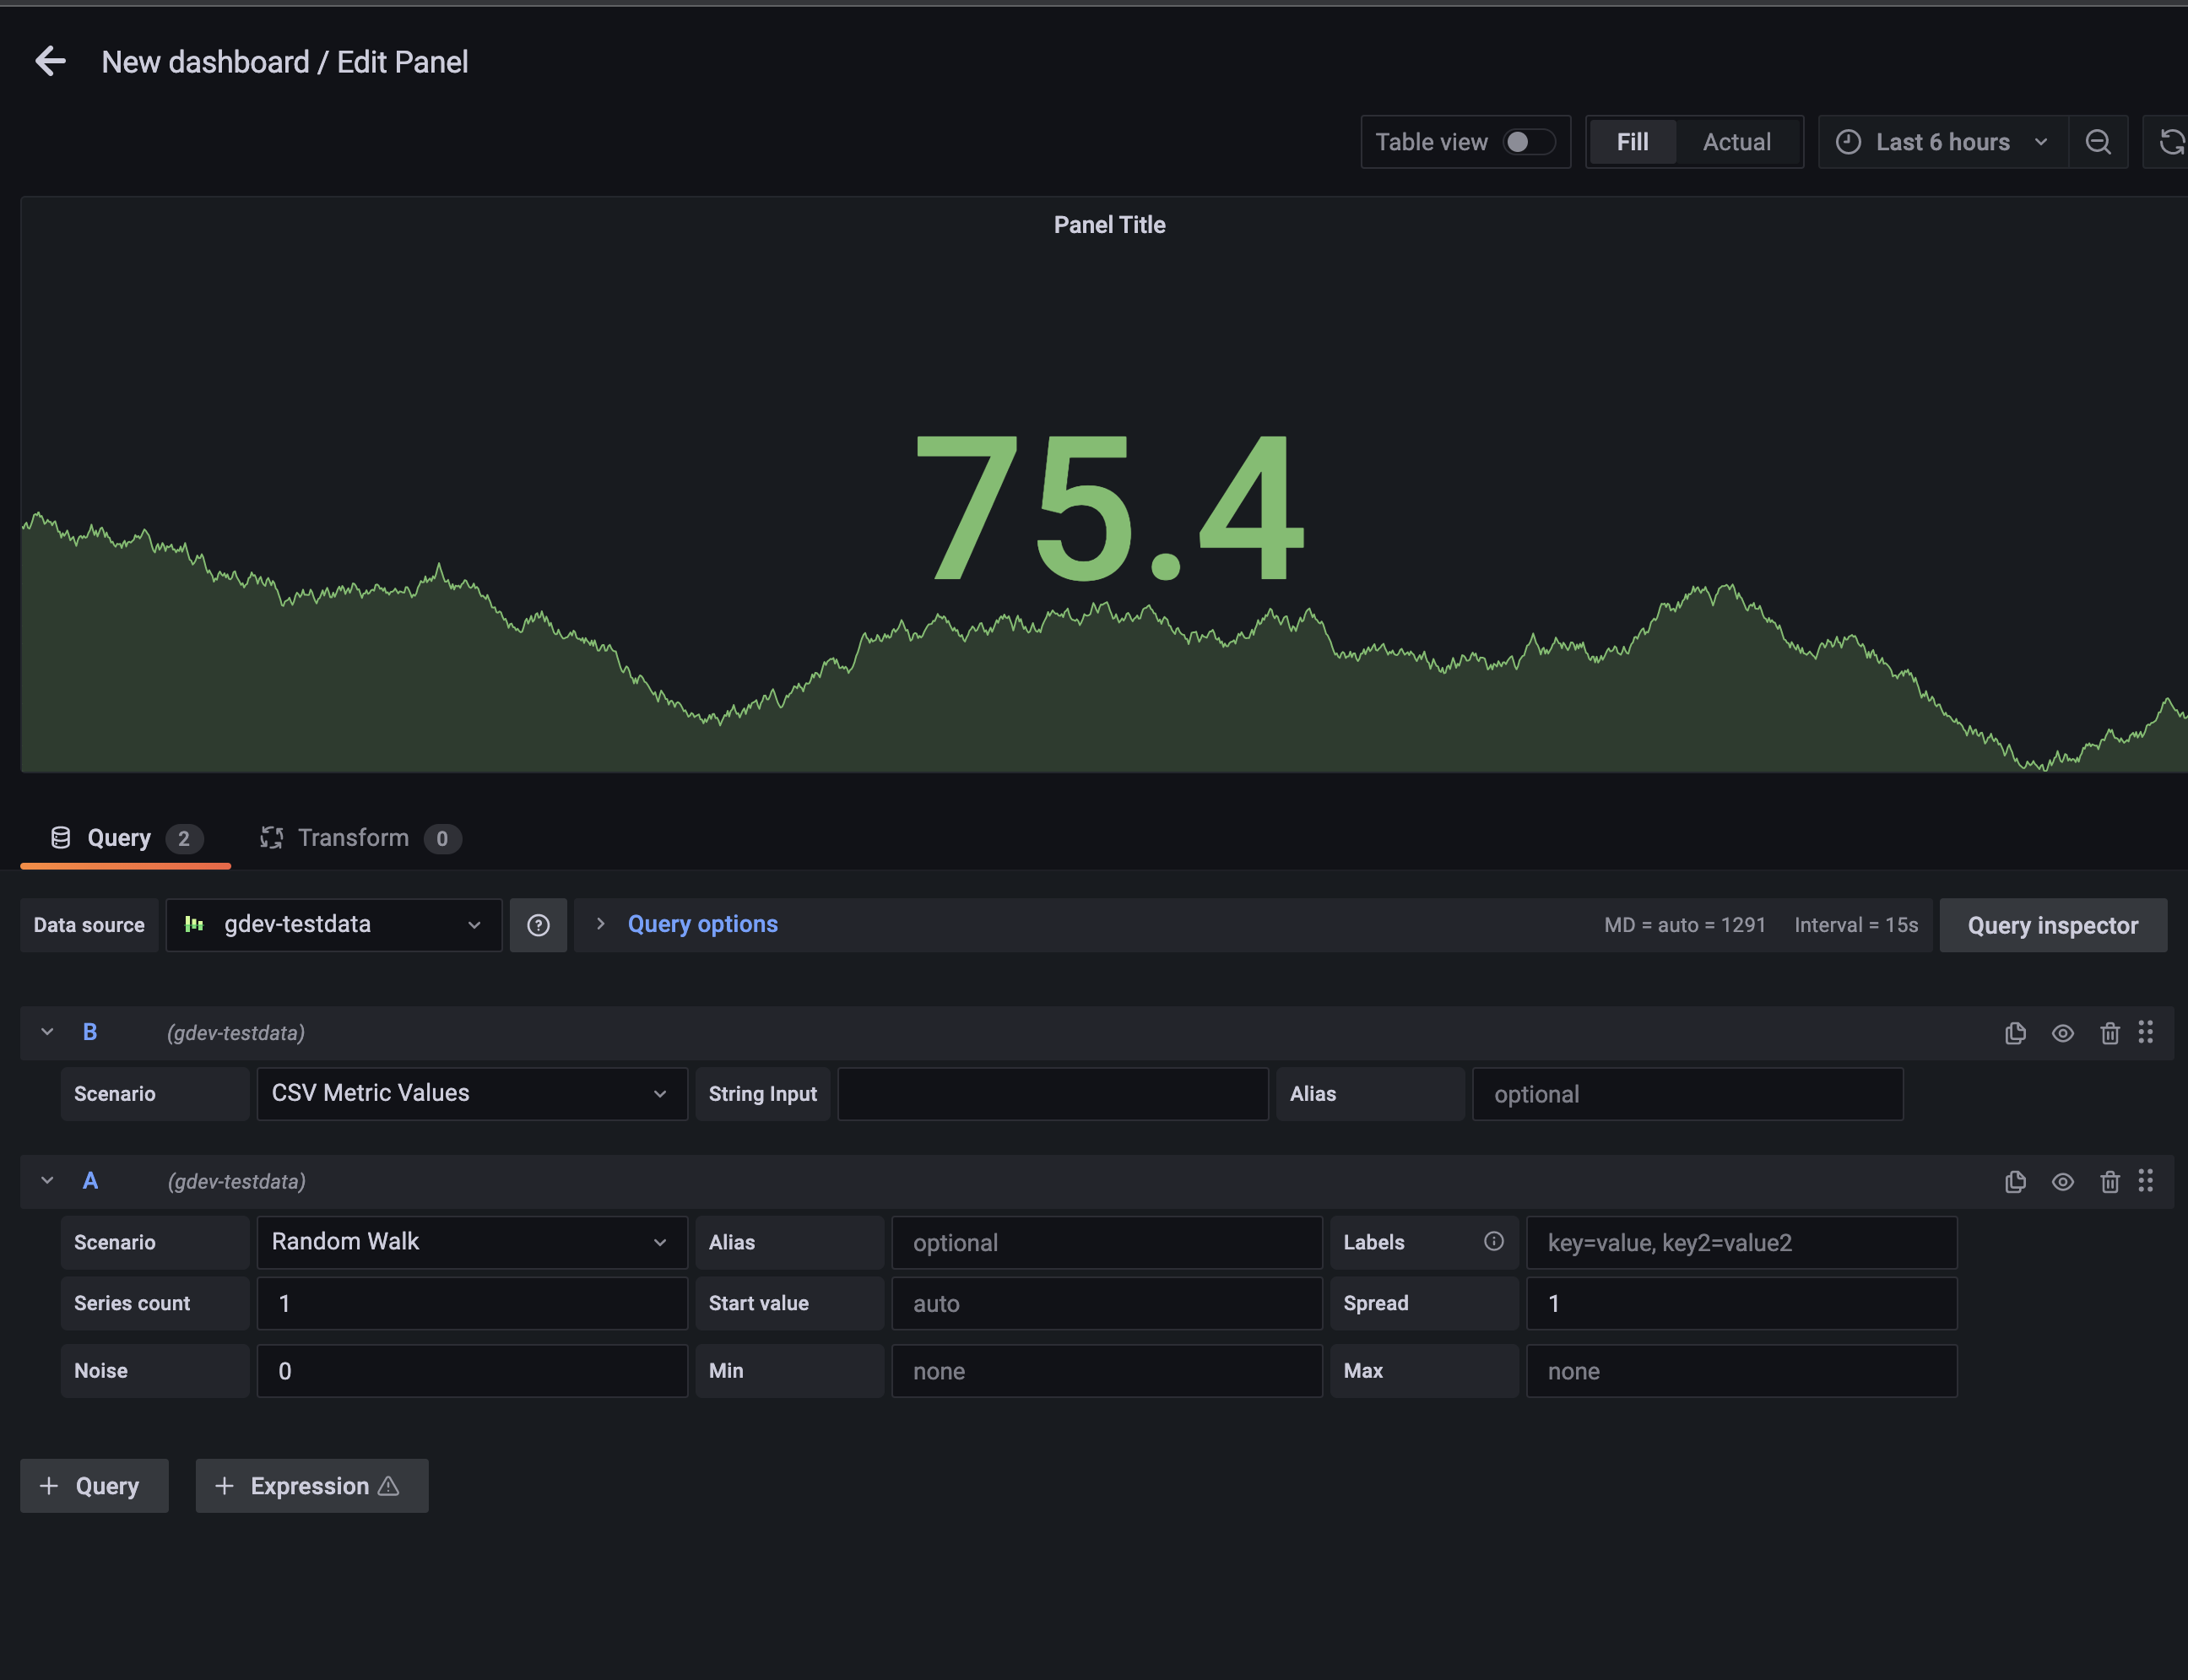This screenshot has height=1680, width=2188.
Task: Refresh the dashboard data
Action: [x=2172, y=141]
